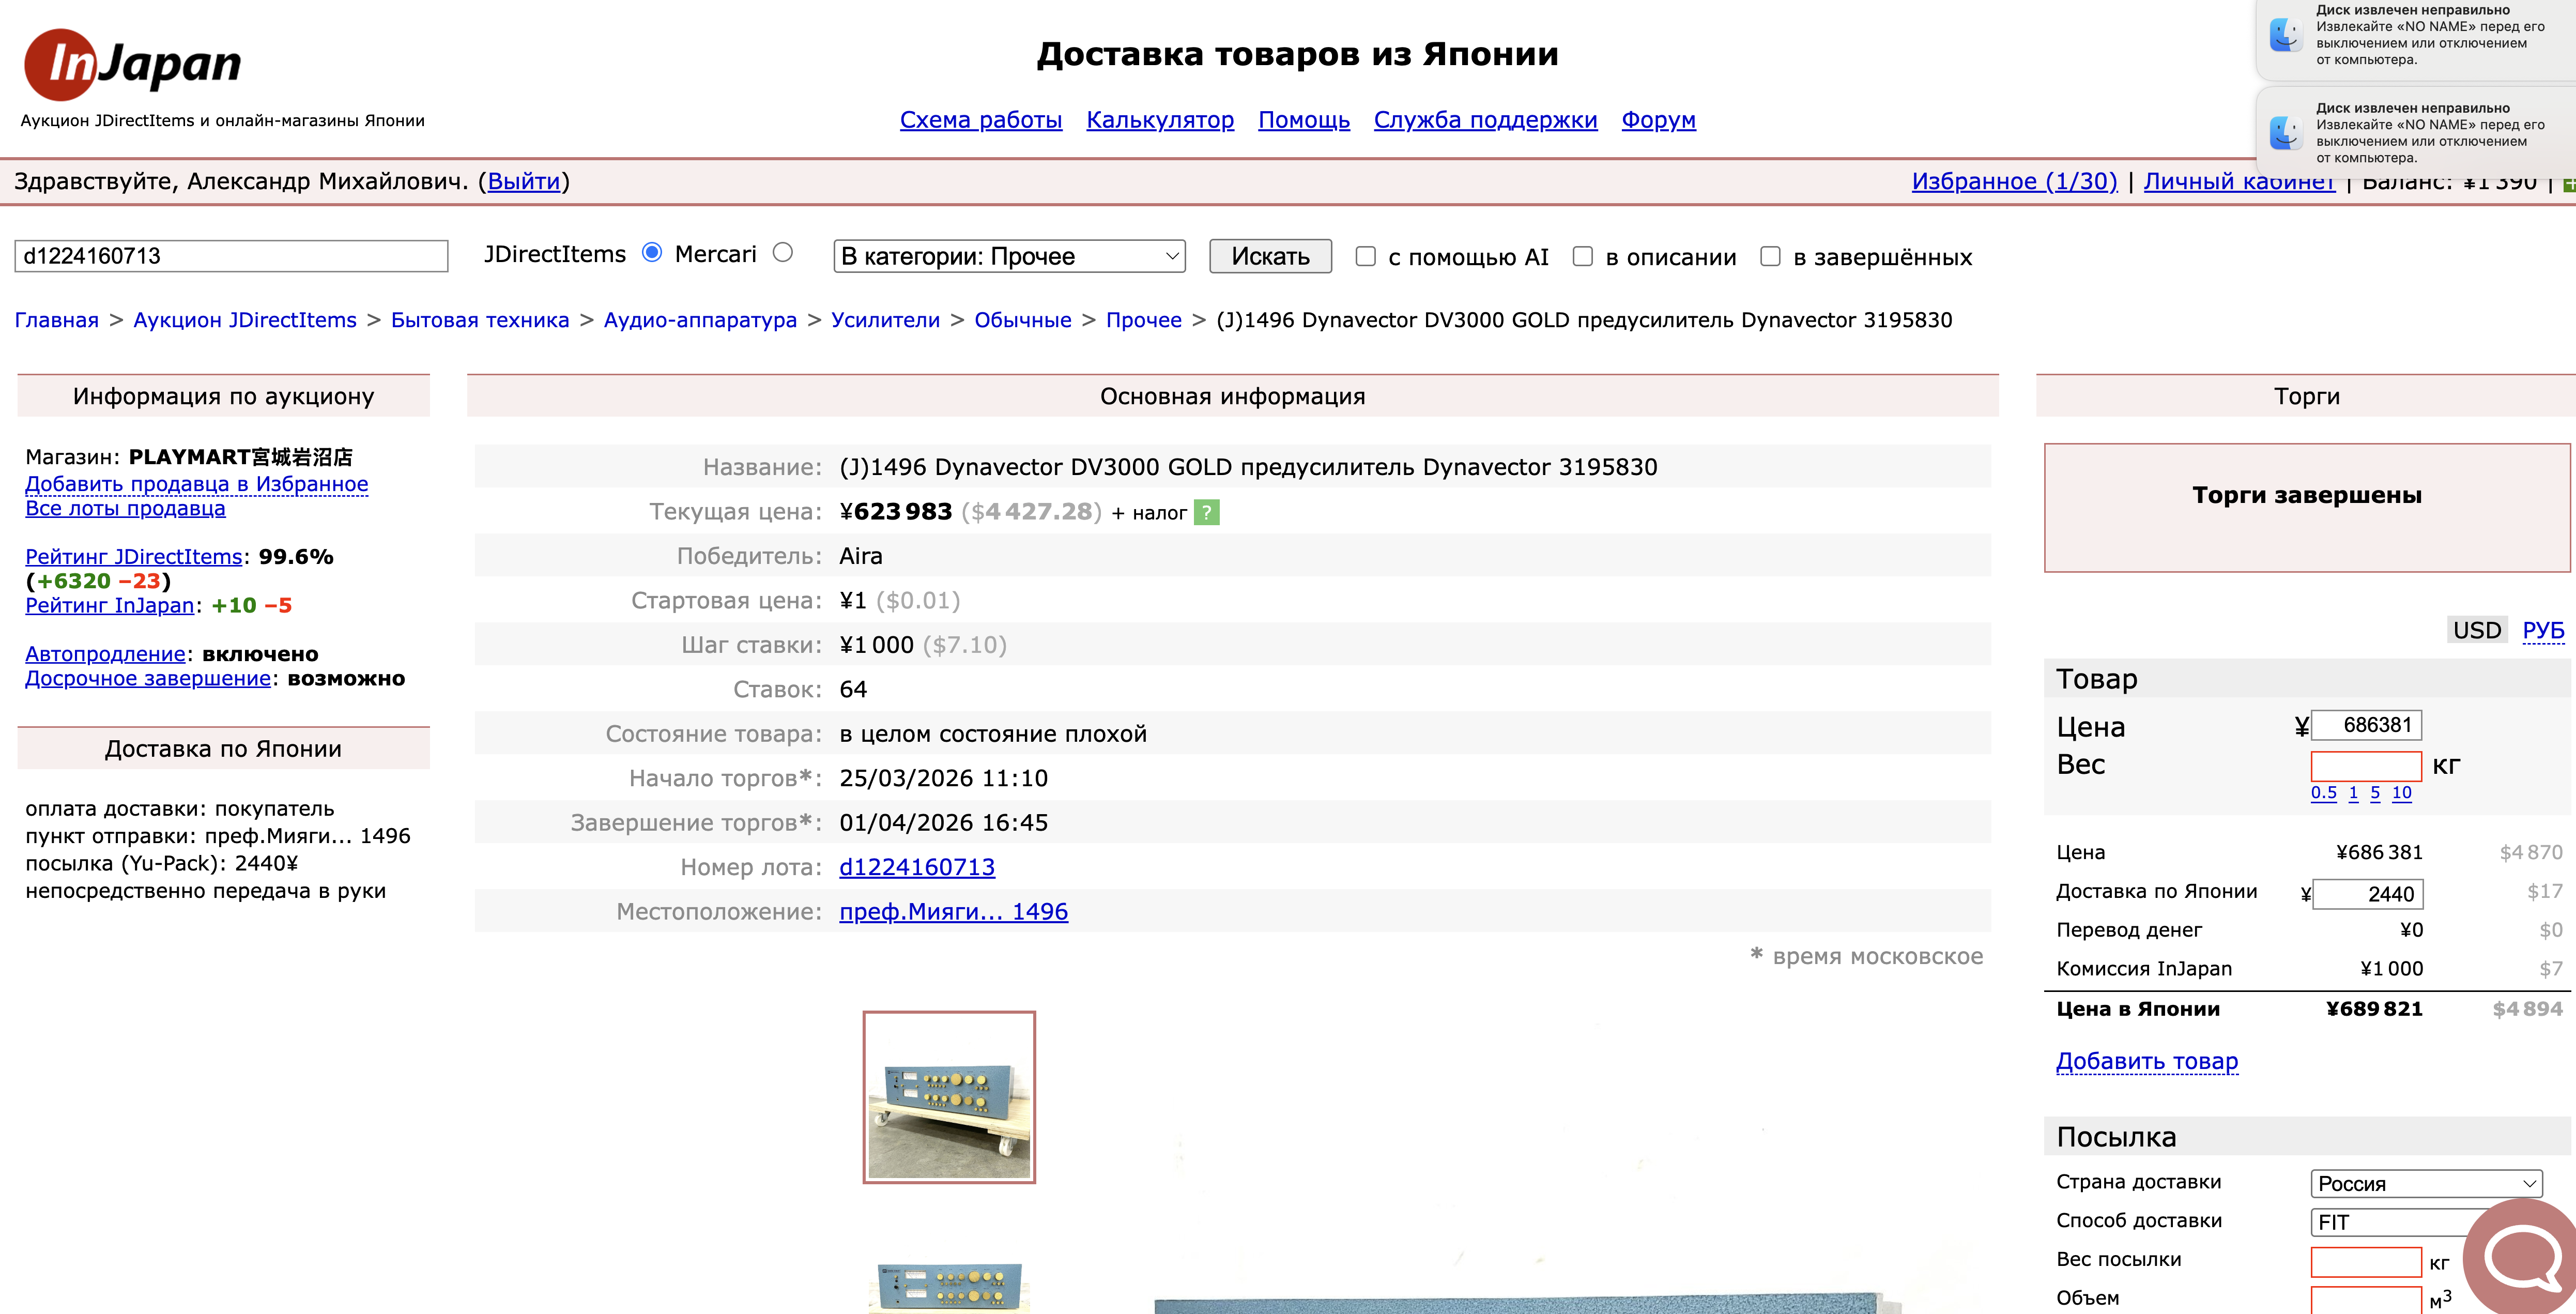The height and width of the screenshot is (1314, 2576).
Task: Click the green tax help question mark
Action: [1206, 513]
